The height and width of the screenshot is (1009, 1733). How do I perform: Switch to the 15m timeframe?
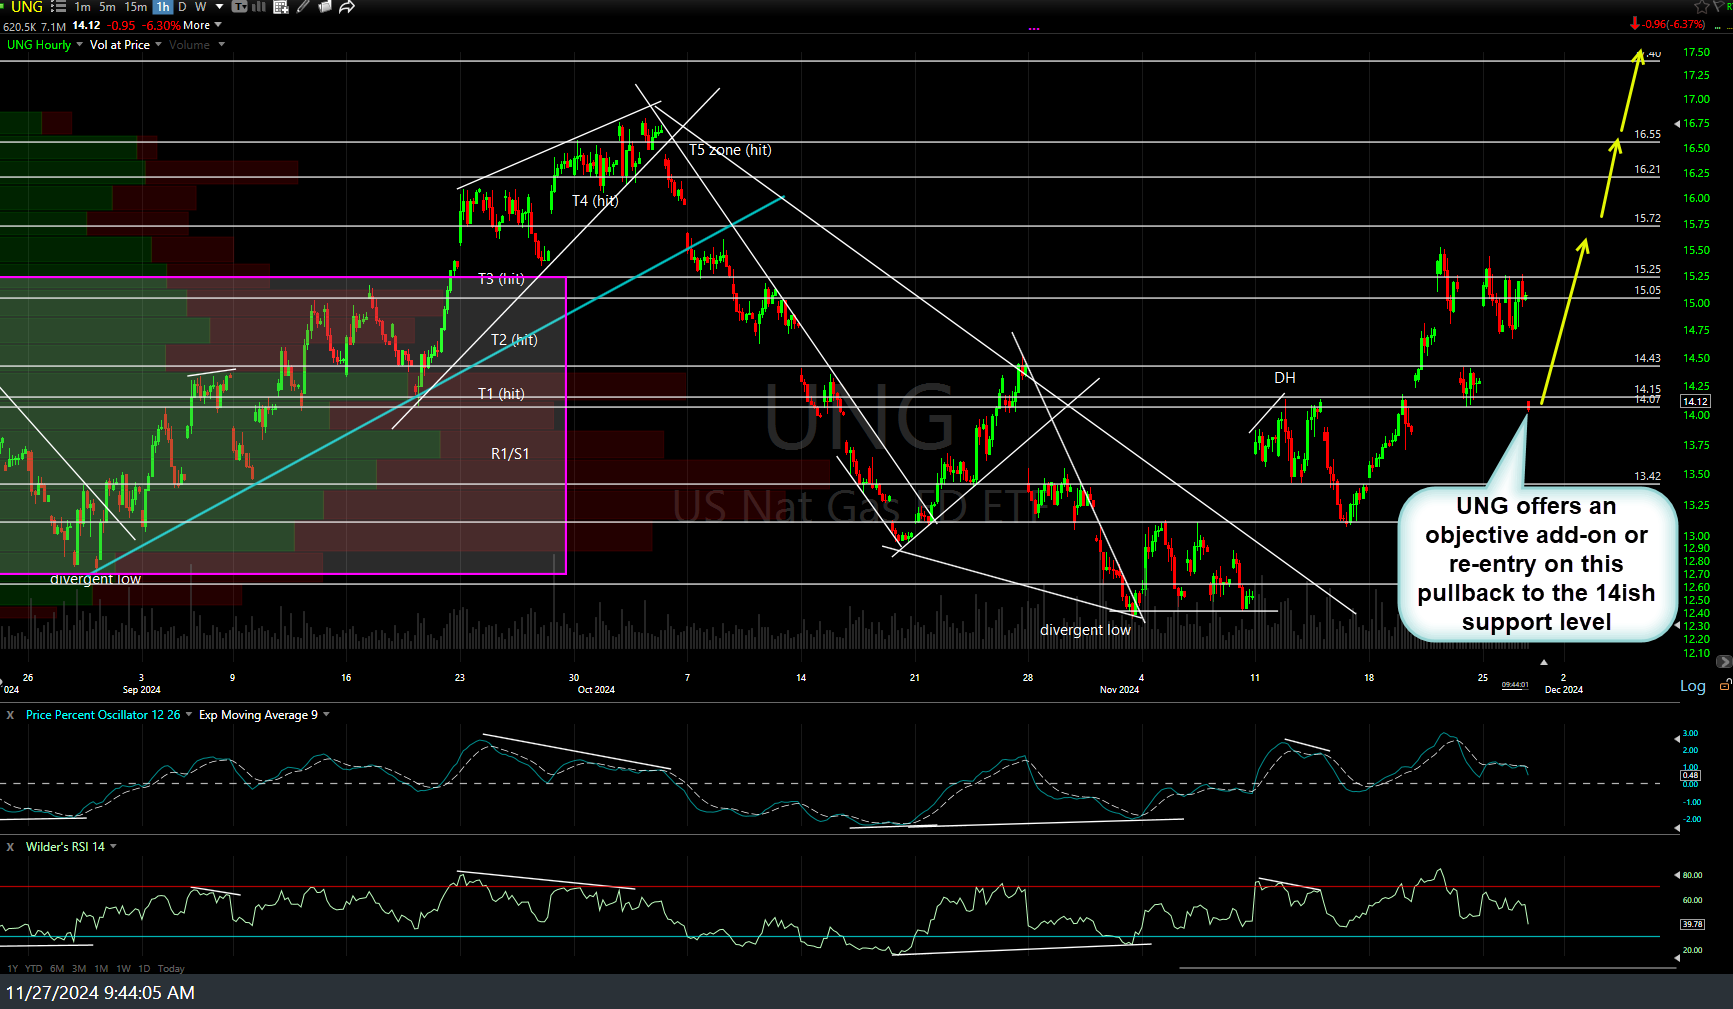point(135,7)
